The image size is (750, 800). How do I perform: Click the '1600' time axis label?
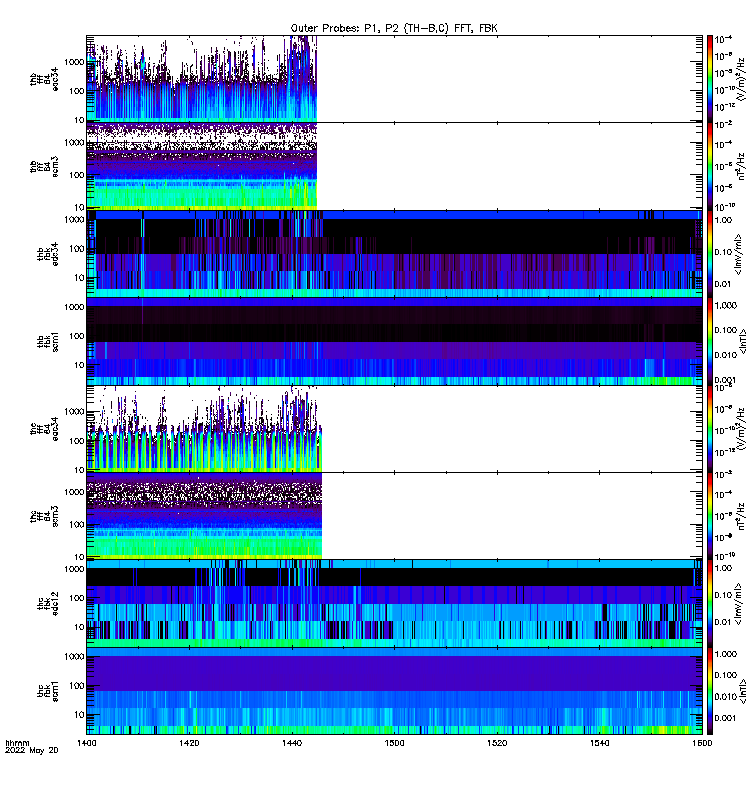point(702,743)
